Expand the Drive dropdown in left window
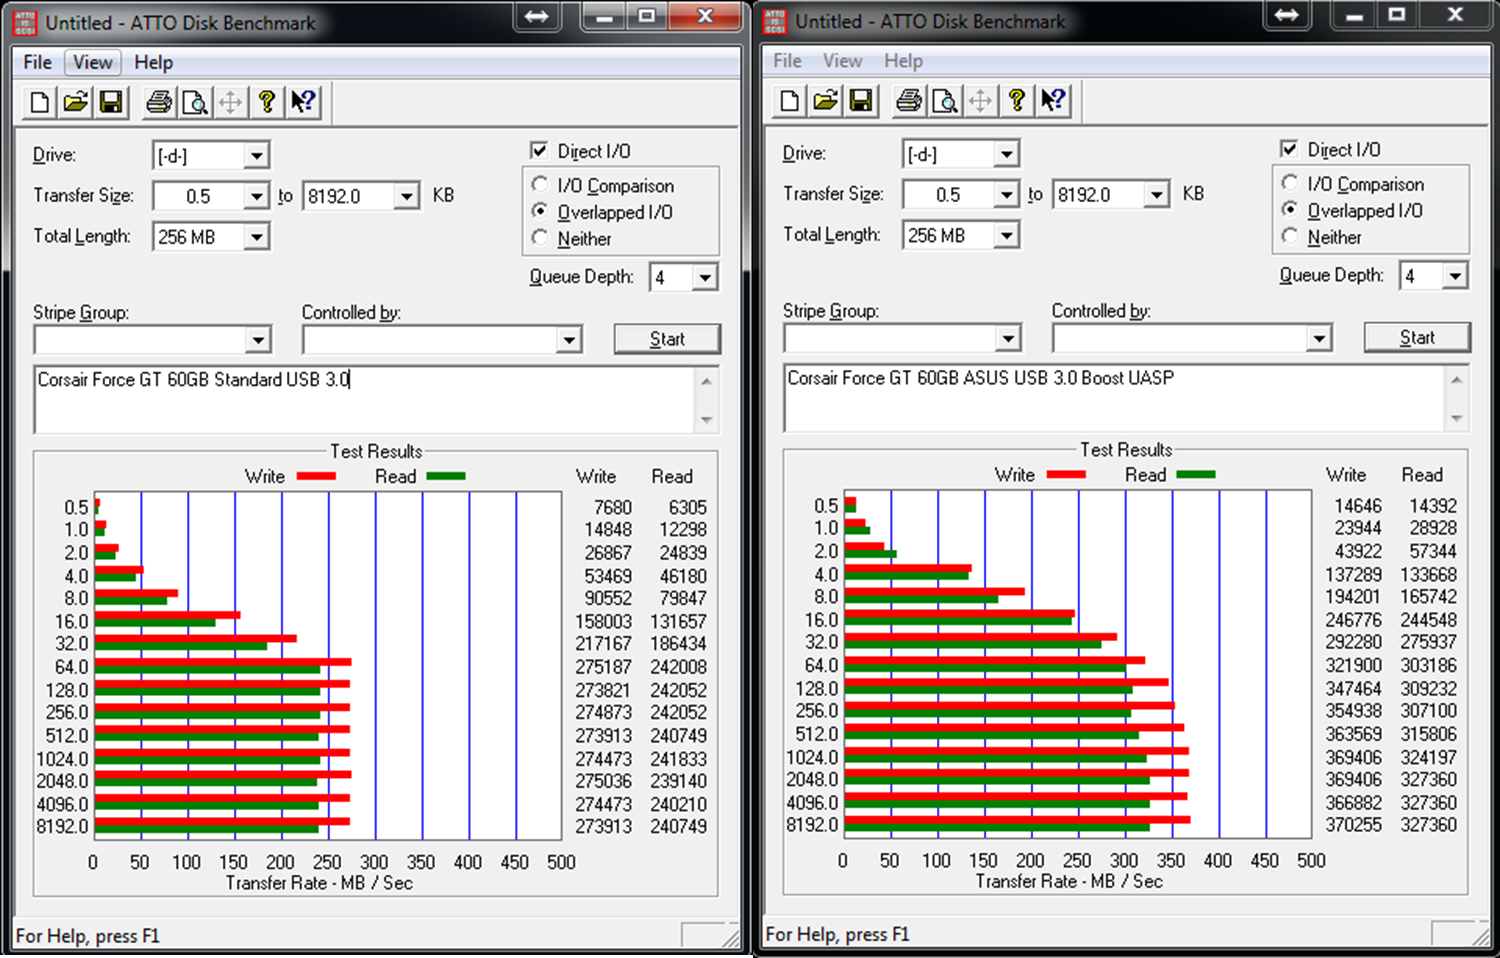 tap(257, 156)
